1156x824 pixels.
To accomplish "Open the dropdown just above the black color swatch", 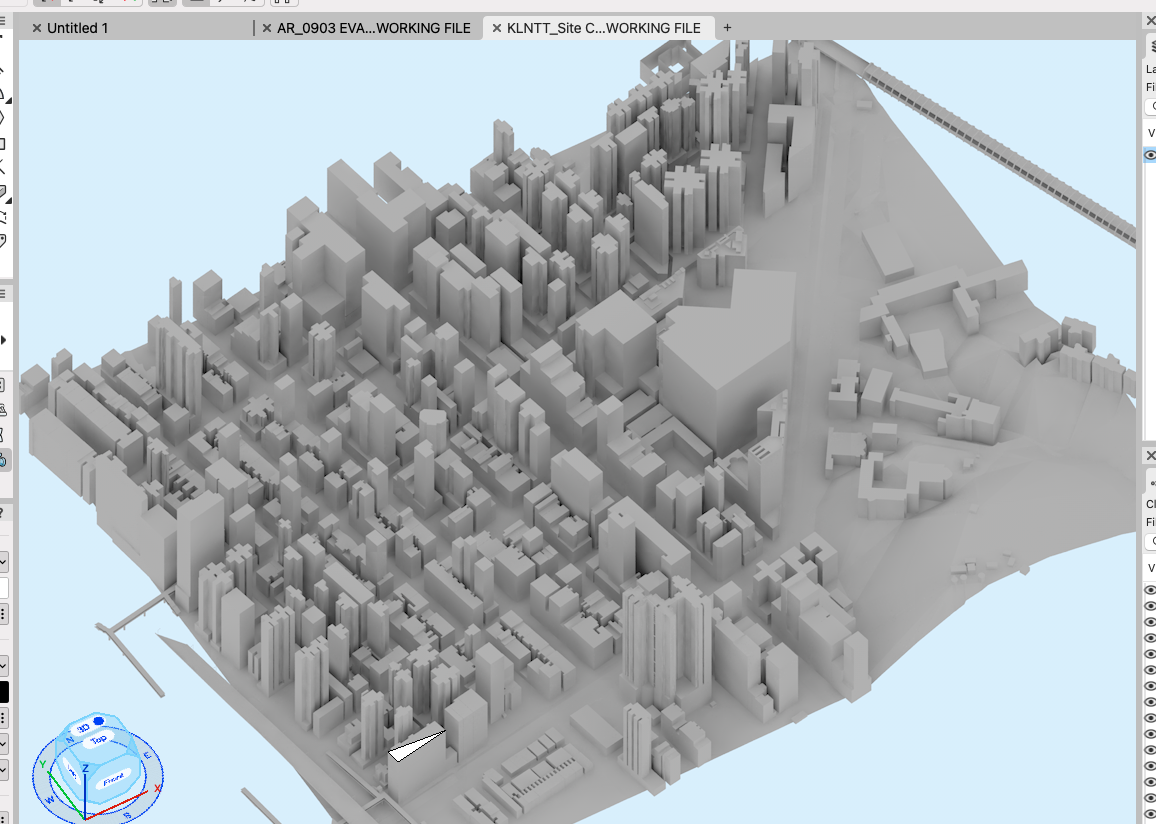I will (4, 665).
